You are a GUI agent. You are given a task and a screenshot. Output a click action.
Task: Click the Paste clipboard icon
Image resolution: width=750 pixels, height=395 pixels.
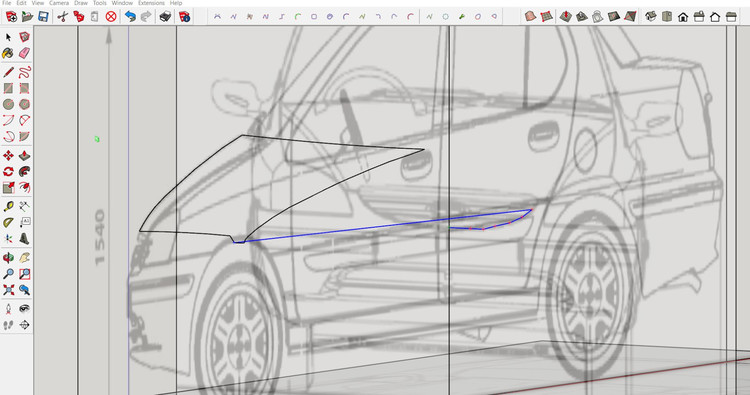(x=94, y=17)
